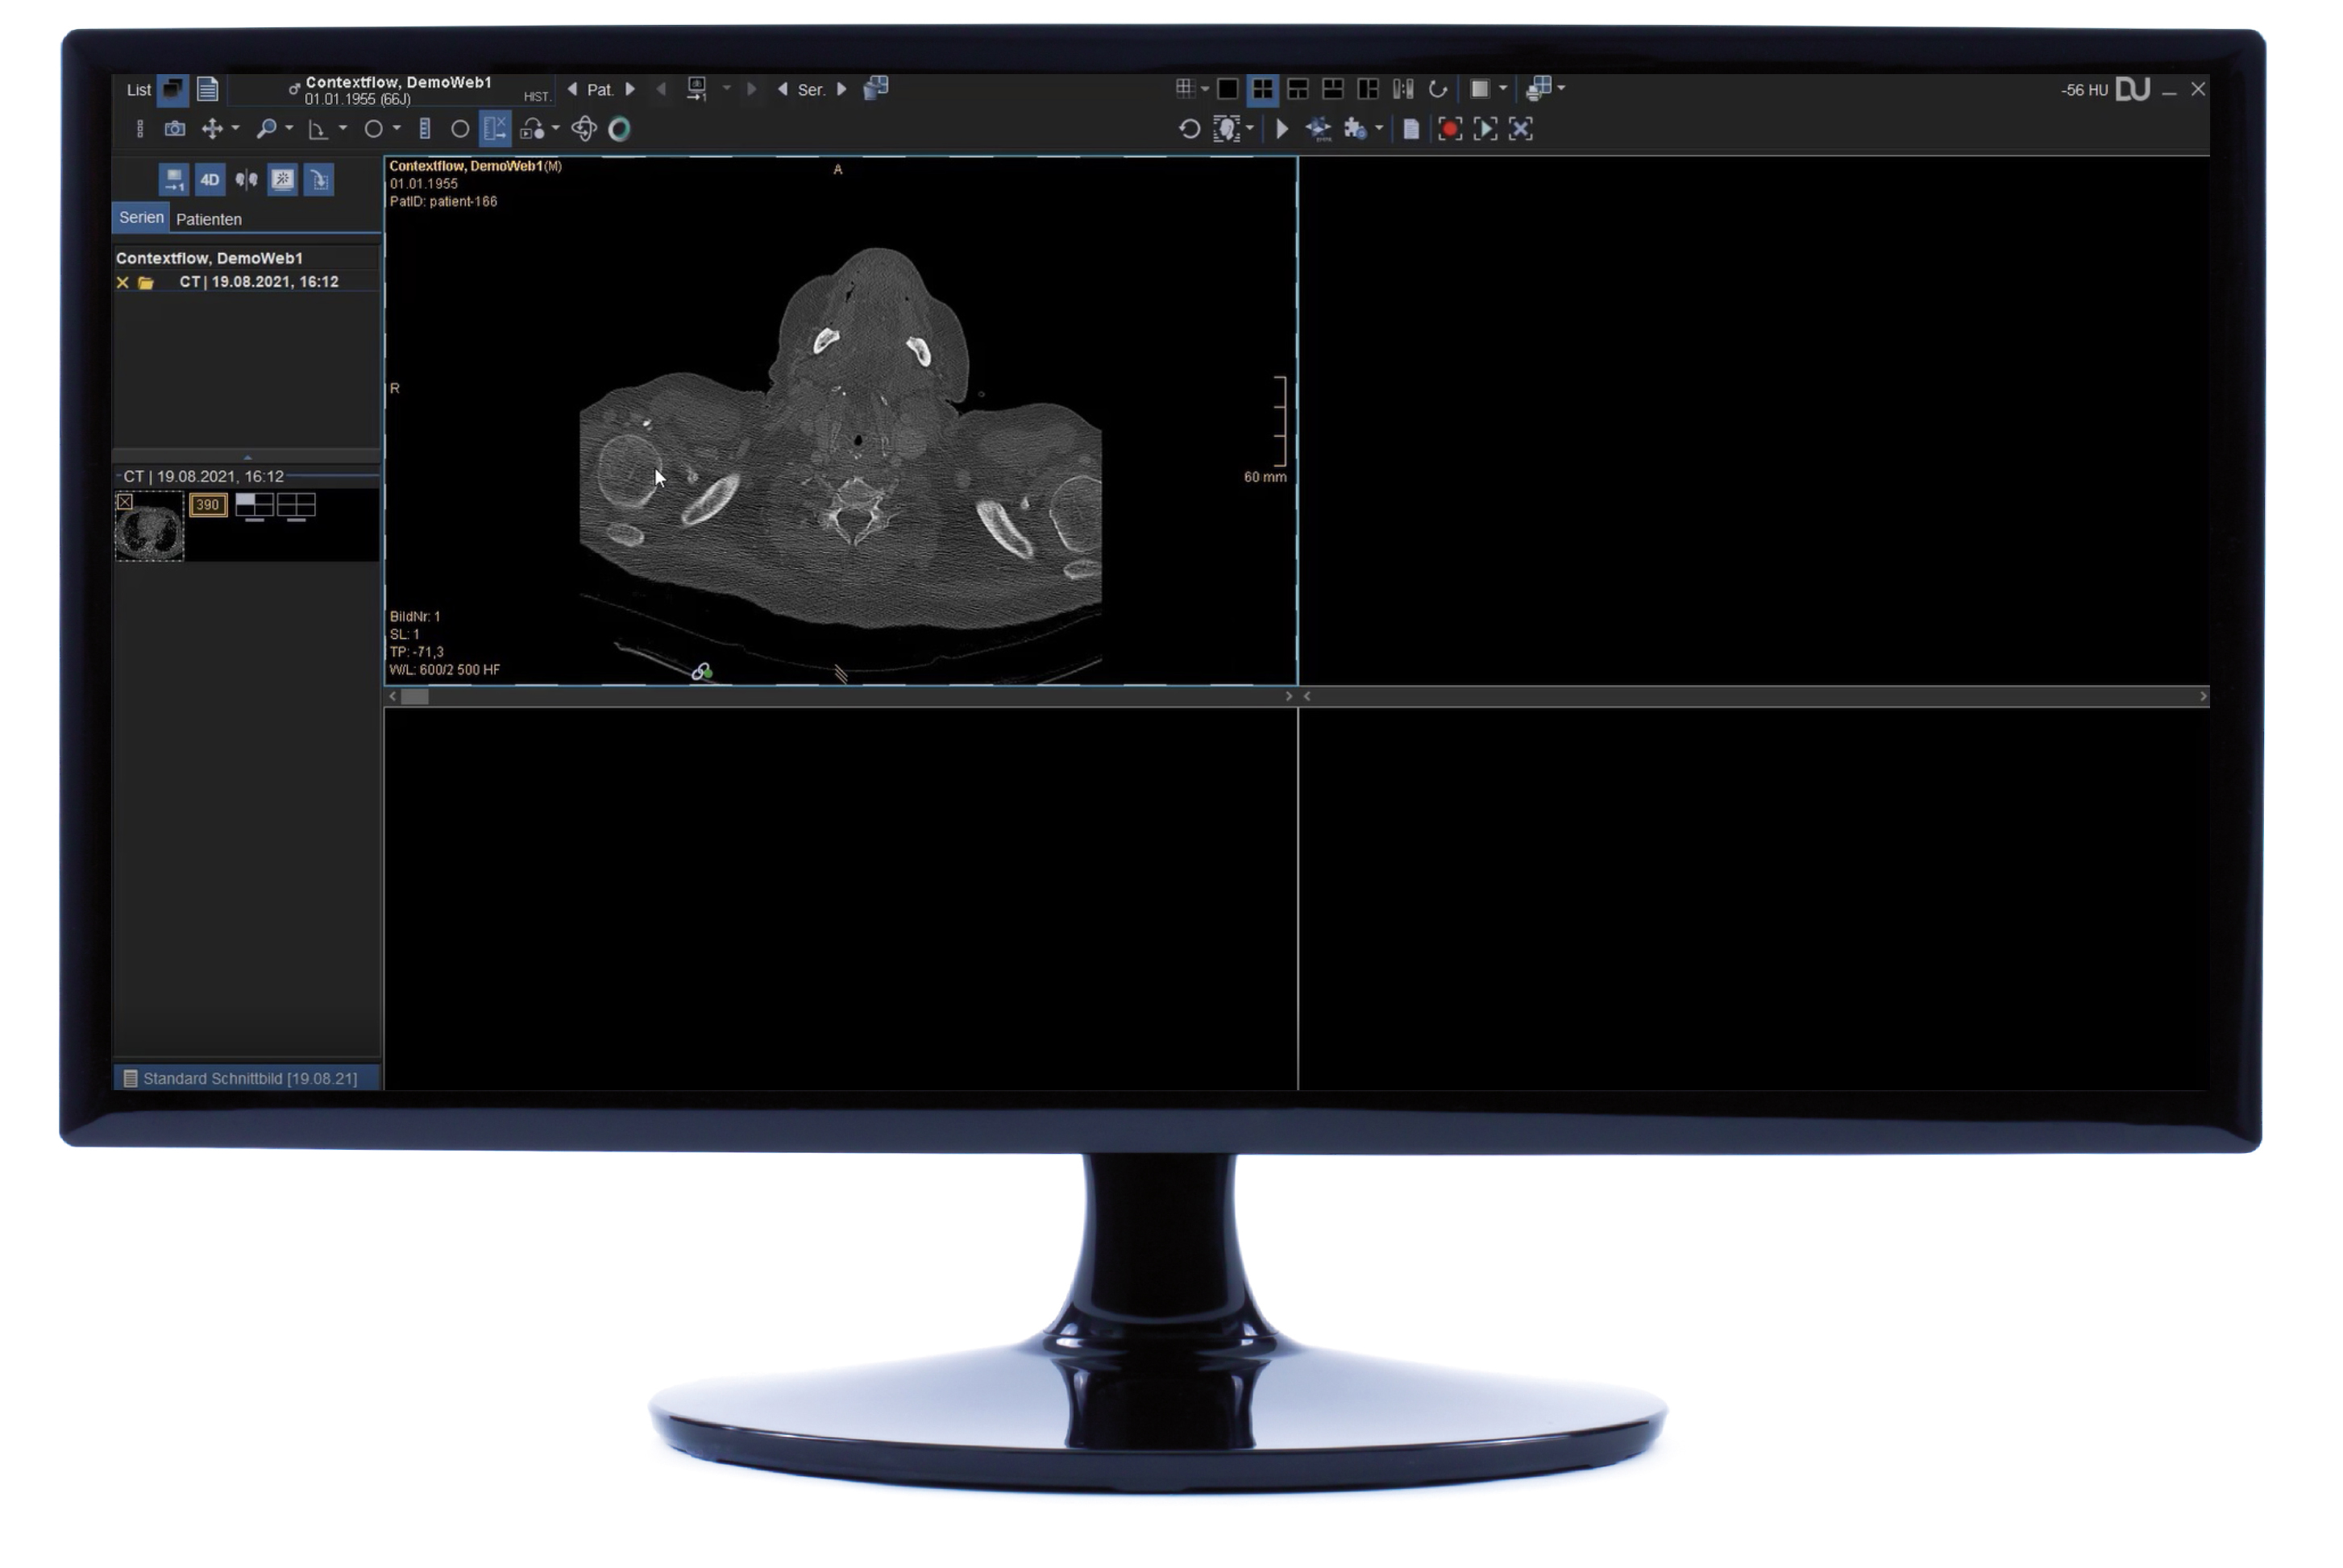Viewport: 2343px width, 1568px height.
Task: Open the pan tool dropdown arrow
Action: point(236,128)
